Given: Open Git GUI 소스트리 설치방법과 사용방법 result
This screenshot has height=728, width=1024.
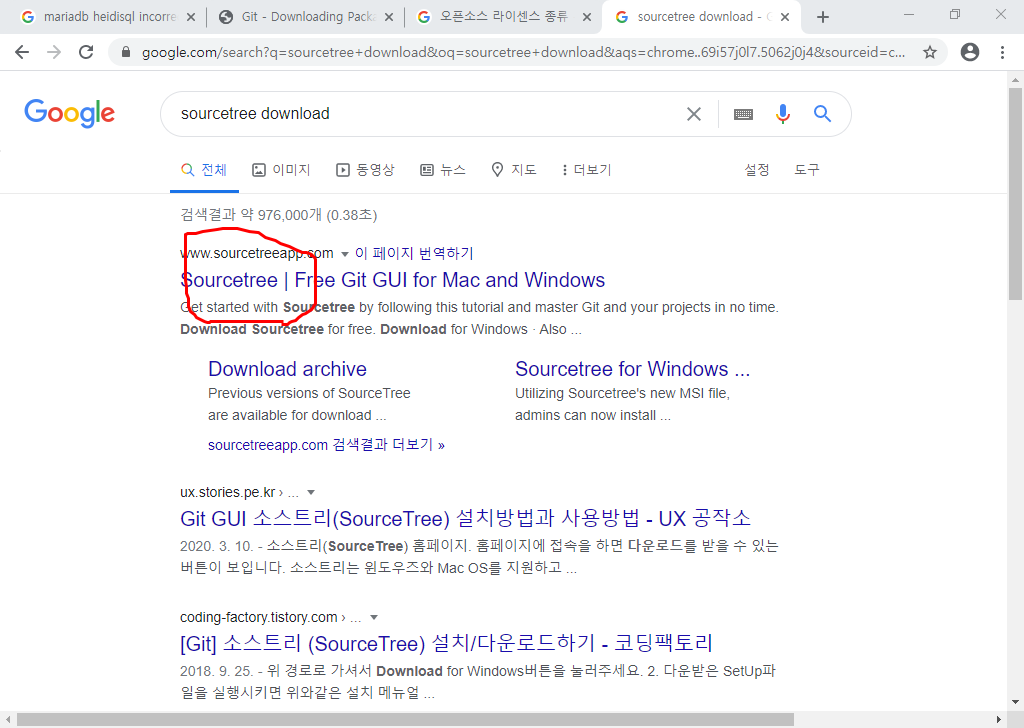Looking at the screenshot, I should coord(465,519).
